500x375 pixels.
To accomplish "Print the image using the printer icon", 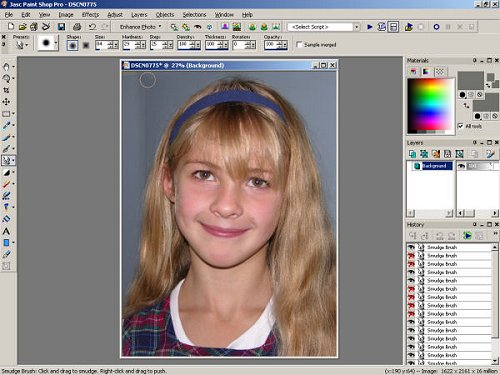I will point(77,27).
